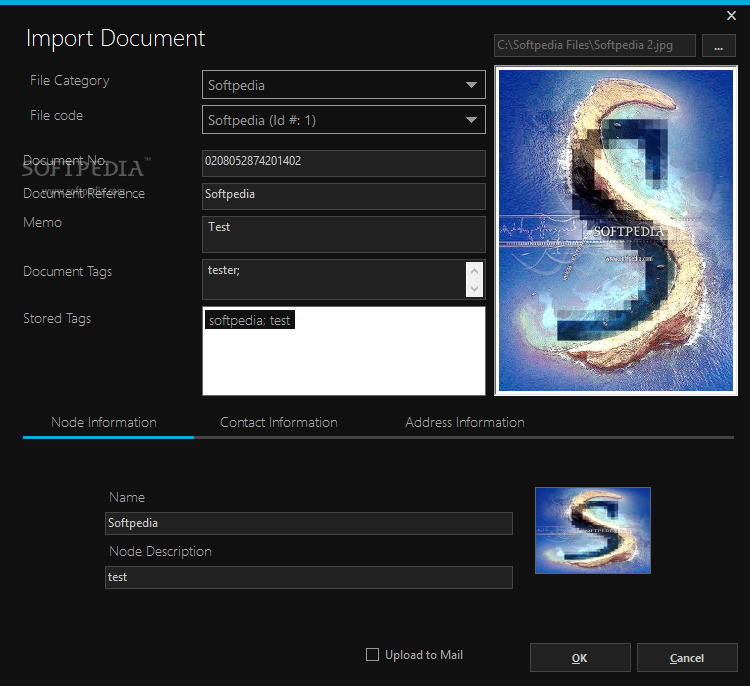750x686 pixels.
Task: Click the Node Description input field
Action: (309, 577)
